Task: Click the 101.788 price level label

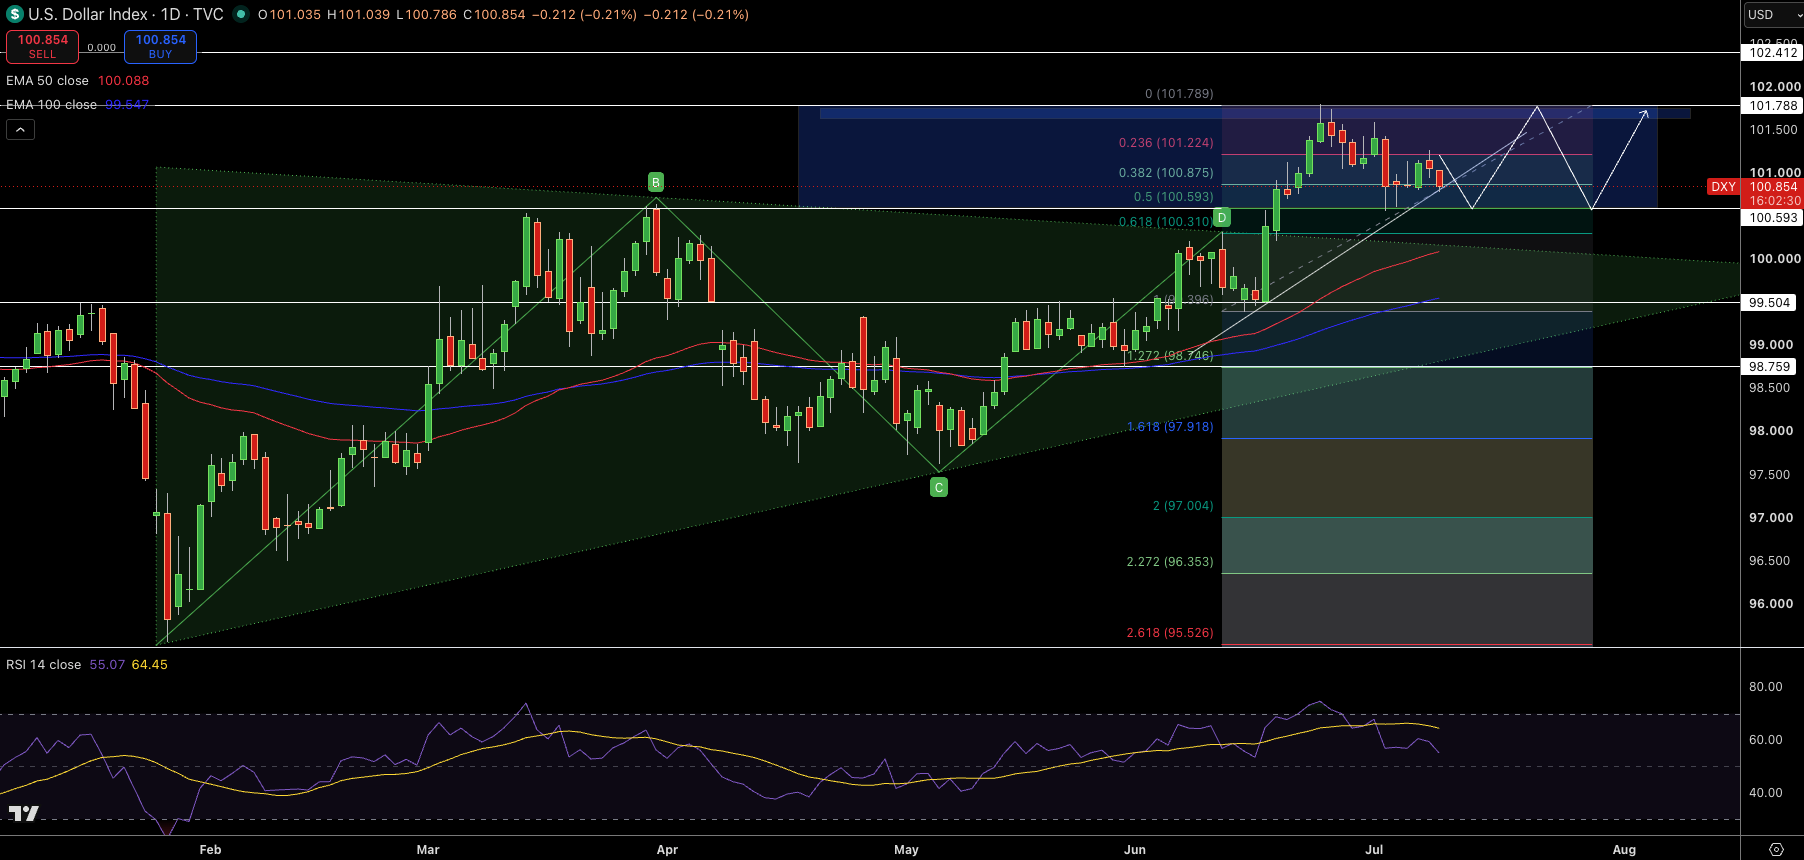Action: 1772,106
